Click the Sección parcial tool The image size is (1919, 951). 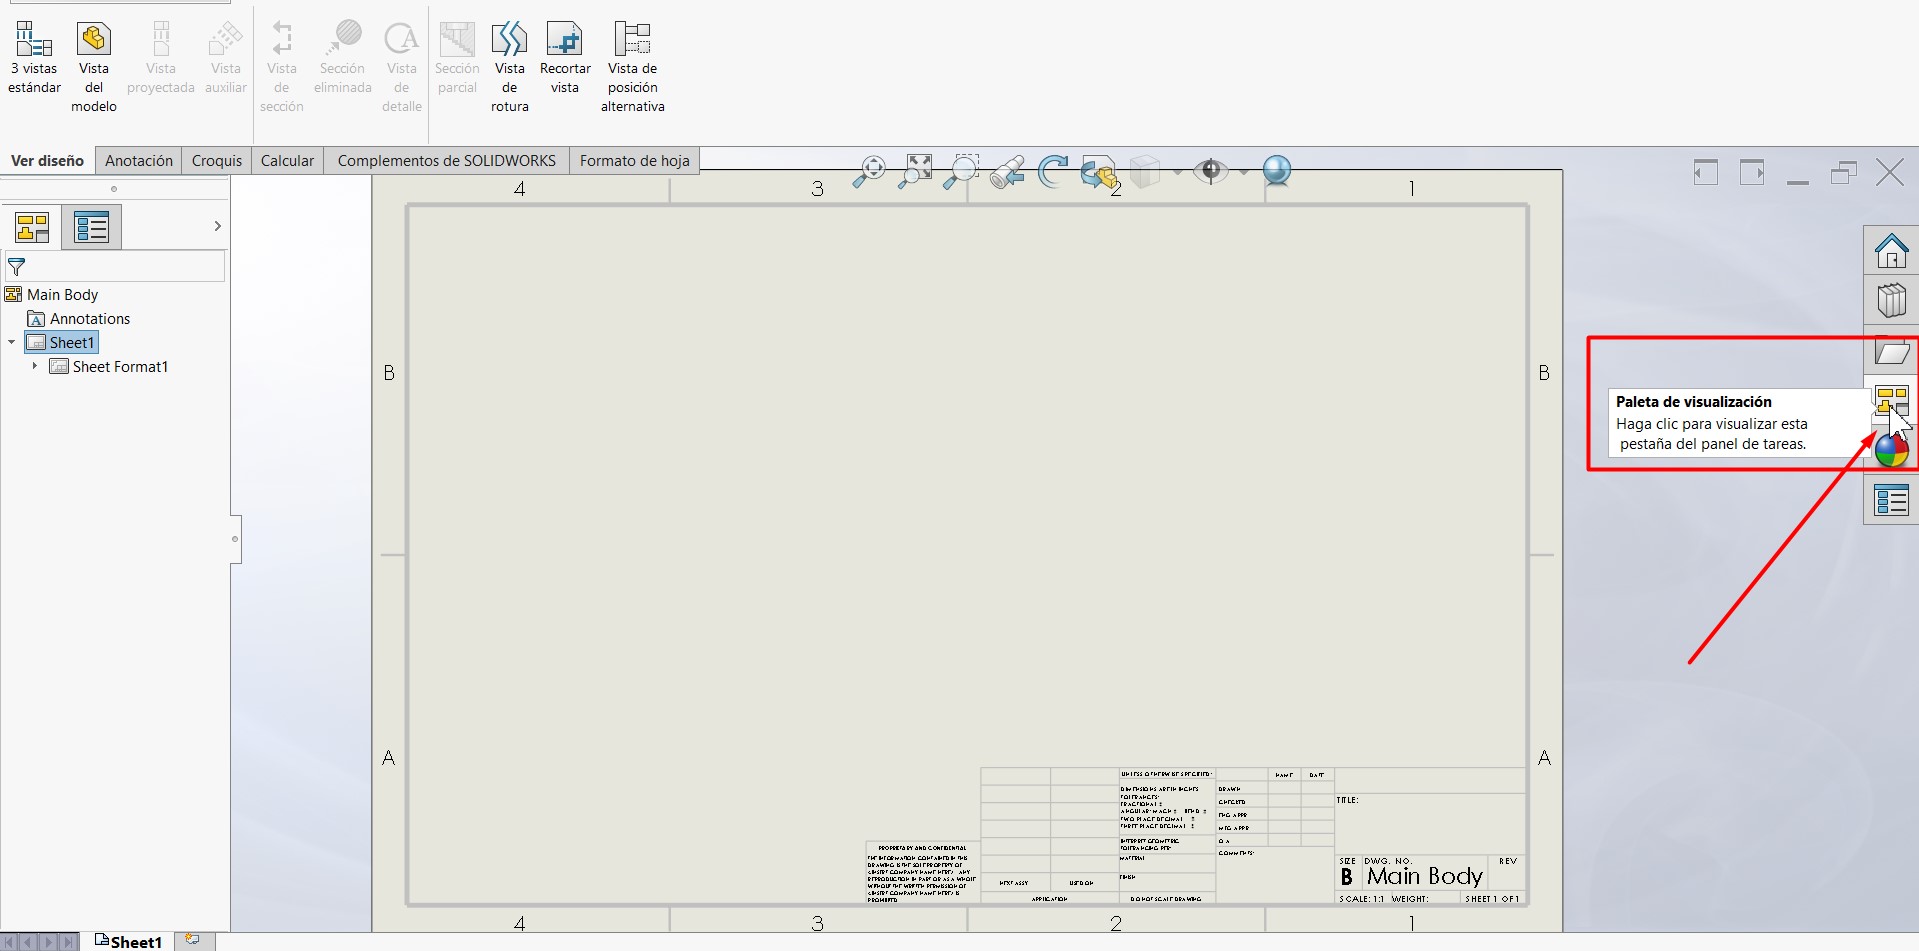[x=457, y=58]
